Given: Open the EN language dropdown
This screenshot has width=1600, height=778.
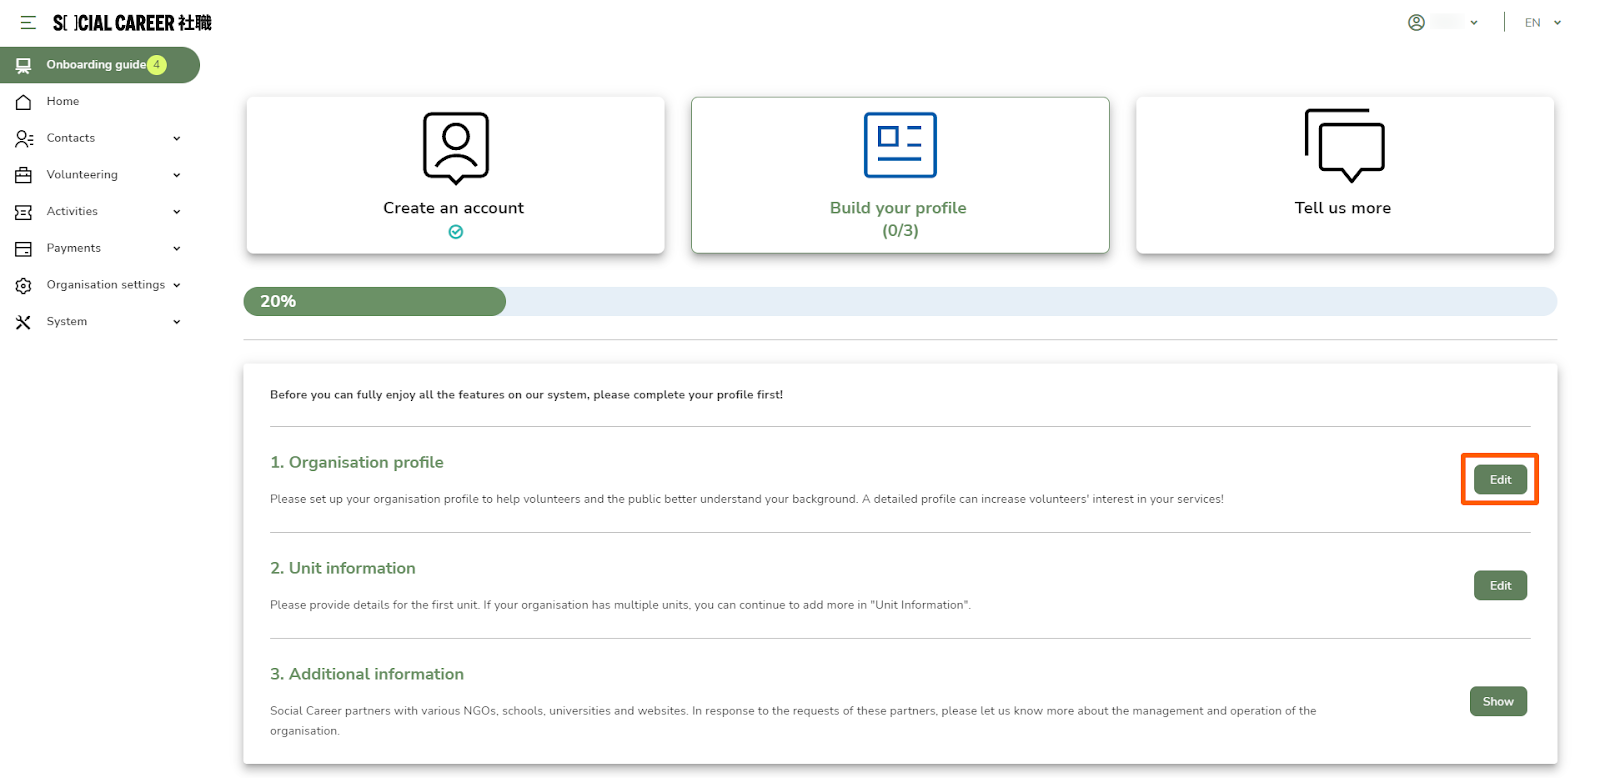Looking at the screenshot, I should coord(1543,22).
